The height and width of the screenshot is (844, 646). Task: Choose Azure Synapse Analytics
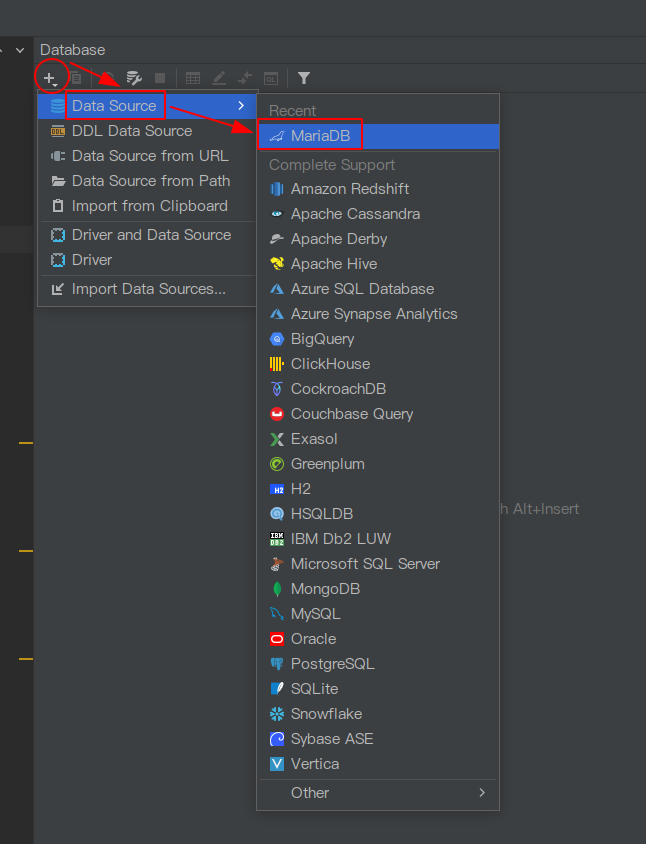378,314
